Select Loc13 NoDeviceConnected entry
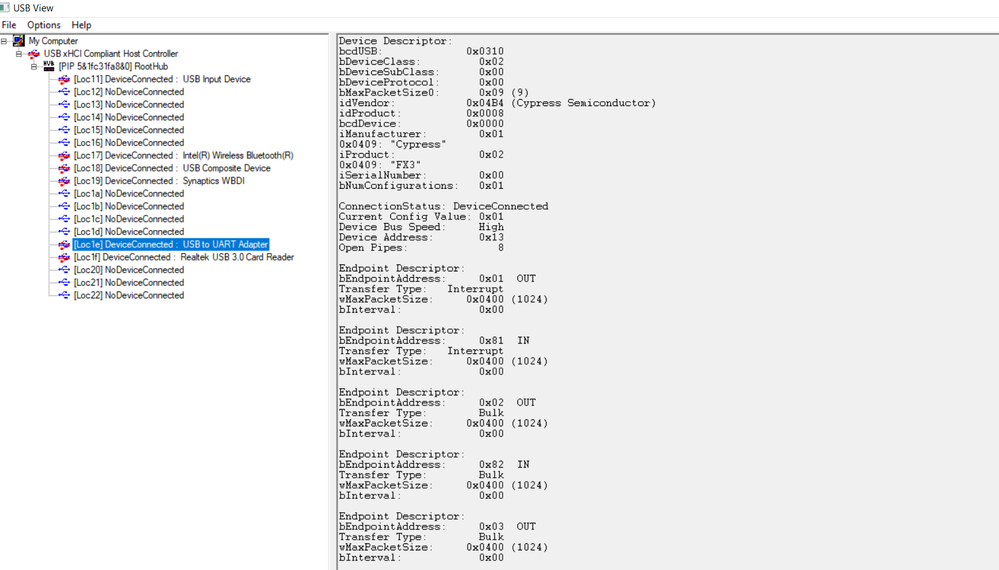Image resolution: width=999 pixels, height=570 pixels. point(129,104)
